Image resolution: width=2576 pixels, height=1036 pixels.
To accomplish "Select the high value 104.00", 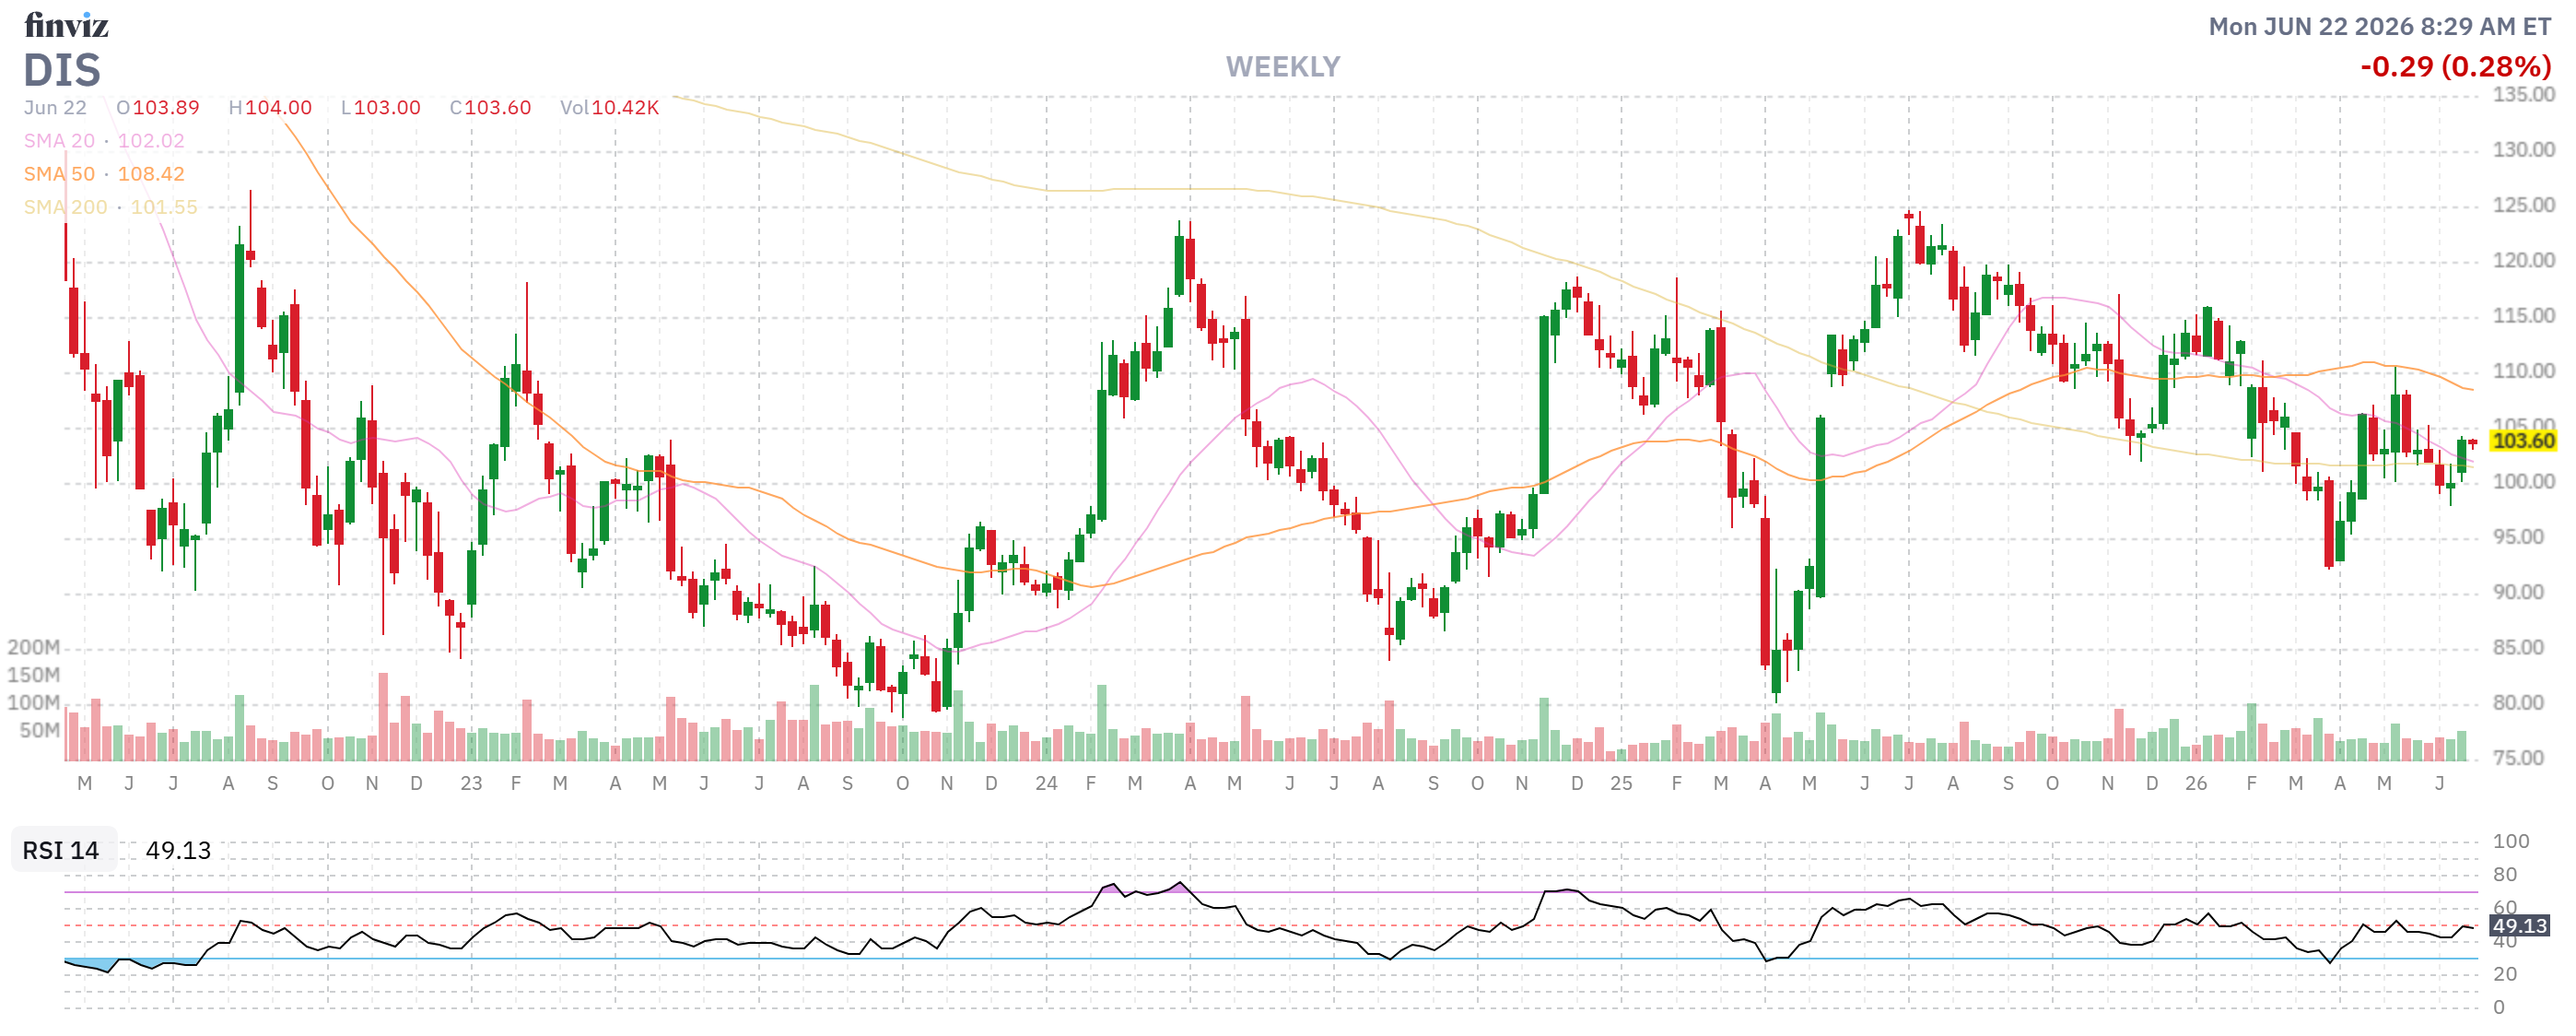I will 278,108.
